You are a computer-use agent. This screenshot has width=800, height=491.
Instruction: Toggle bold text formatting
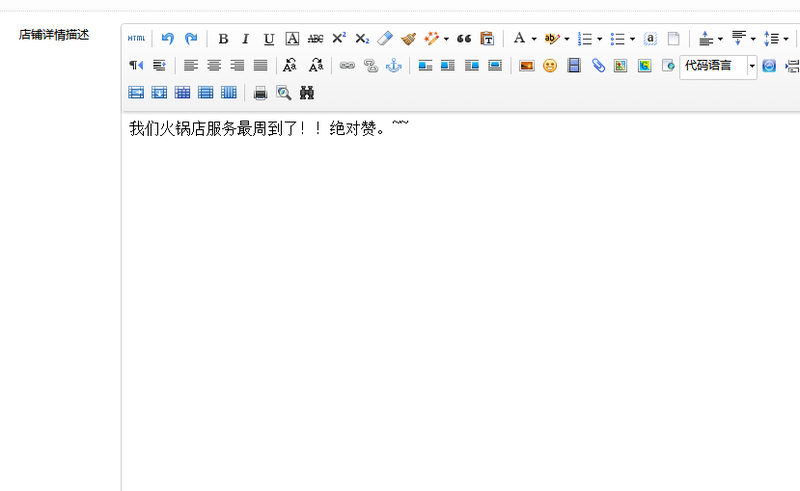(x=223, y=39)
